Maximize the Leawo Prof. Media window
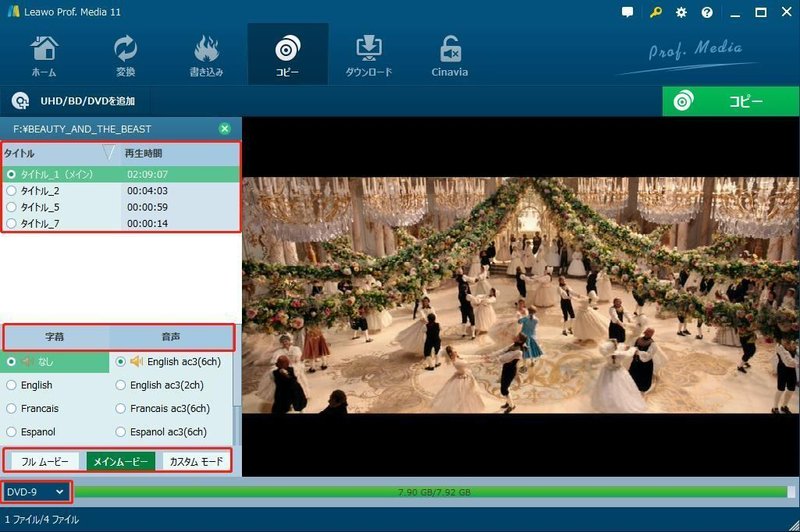The height and width of the screenshot is (532, 800). [761, 12]
